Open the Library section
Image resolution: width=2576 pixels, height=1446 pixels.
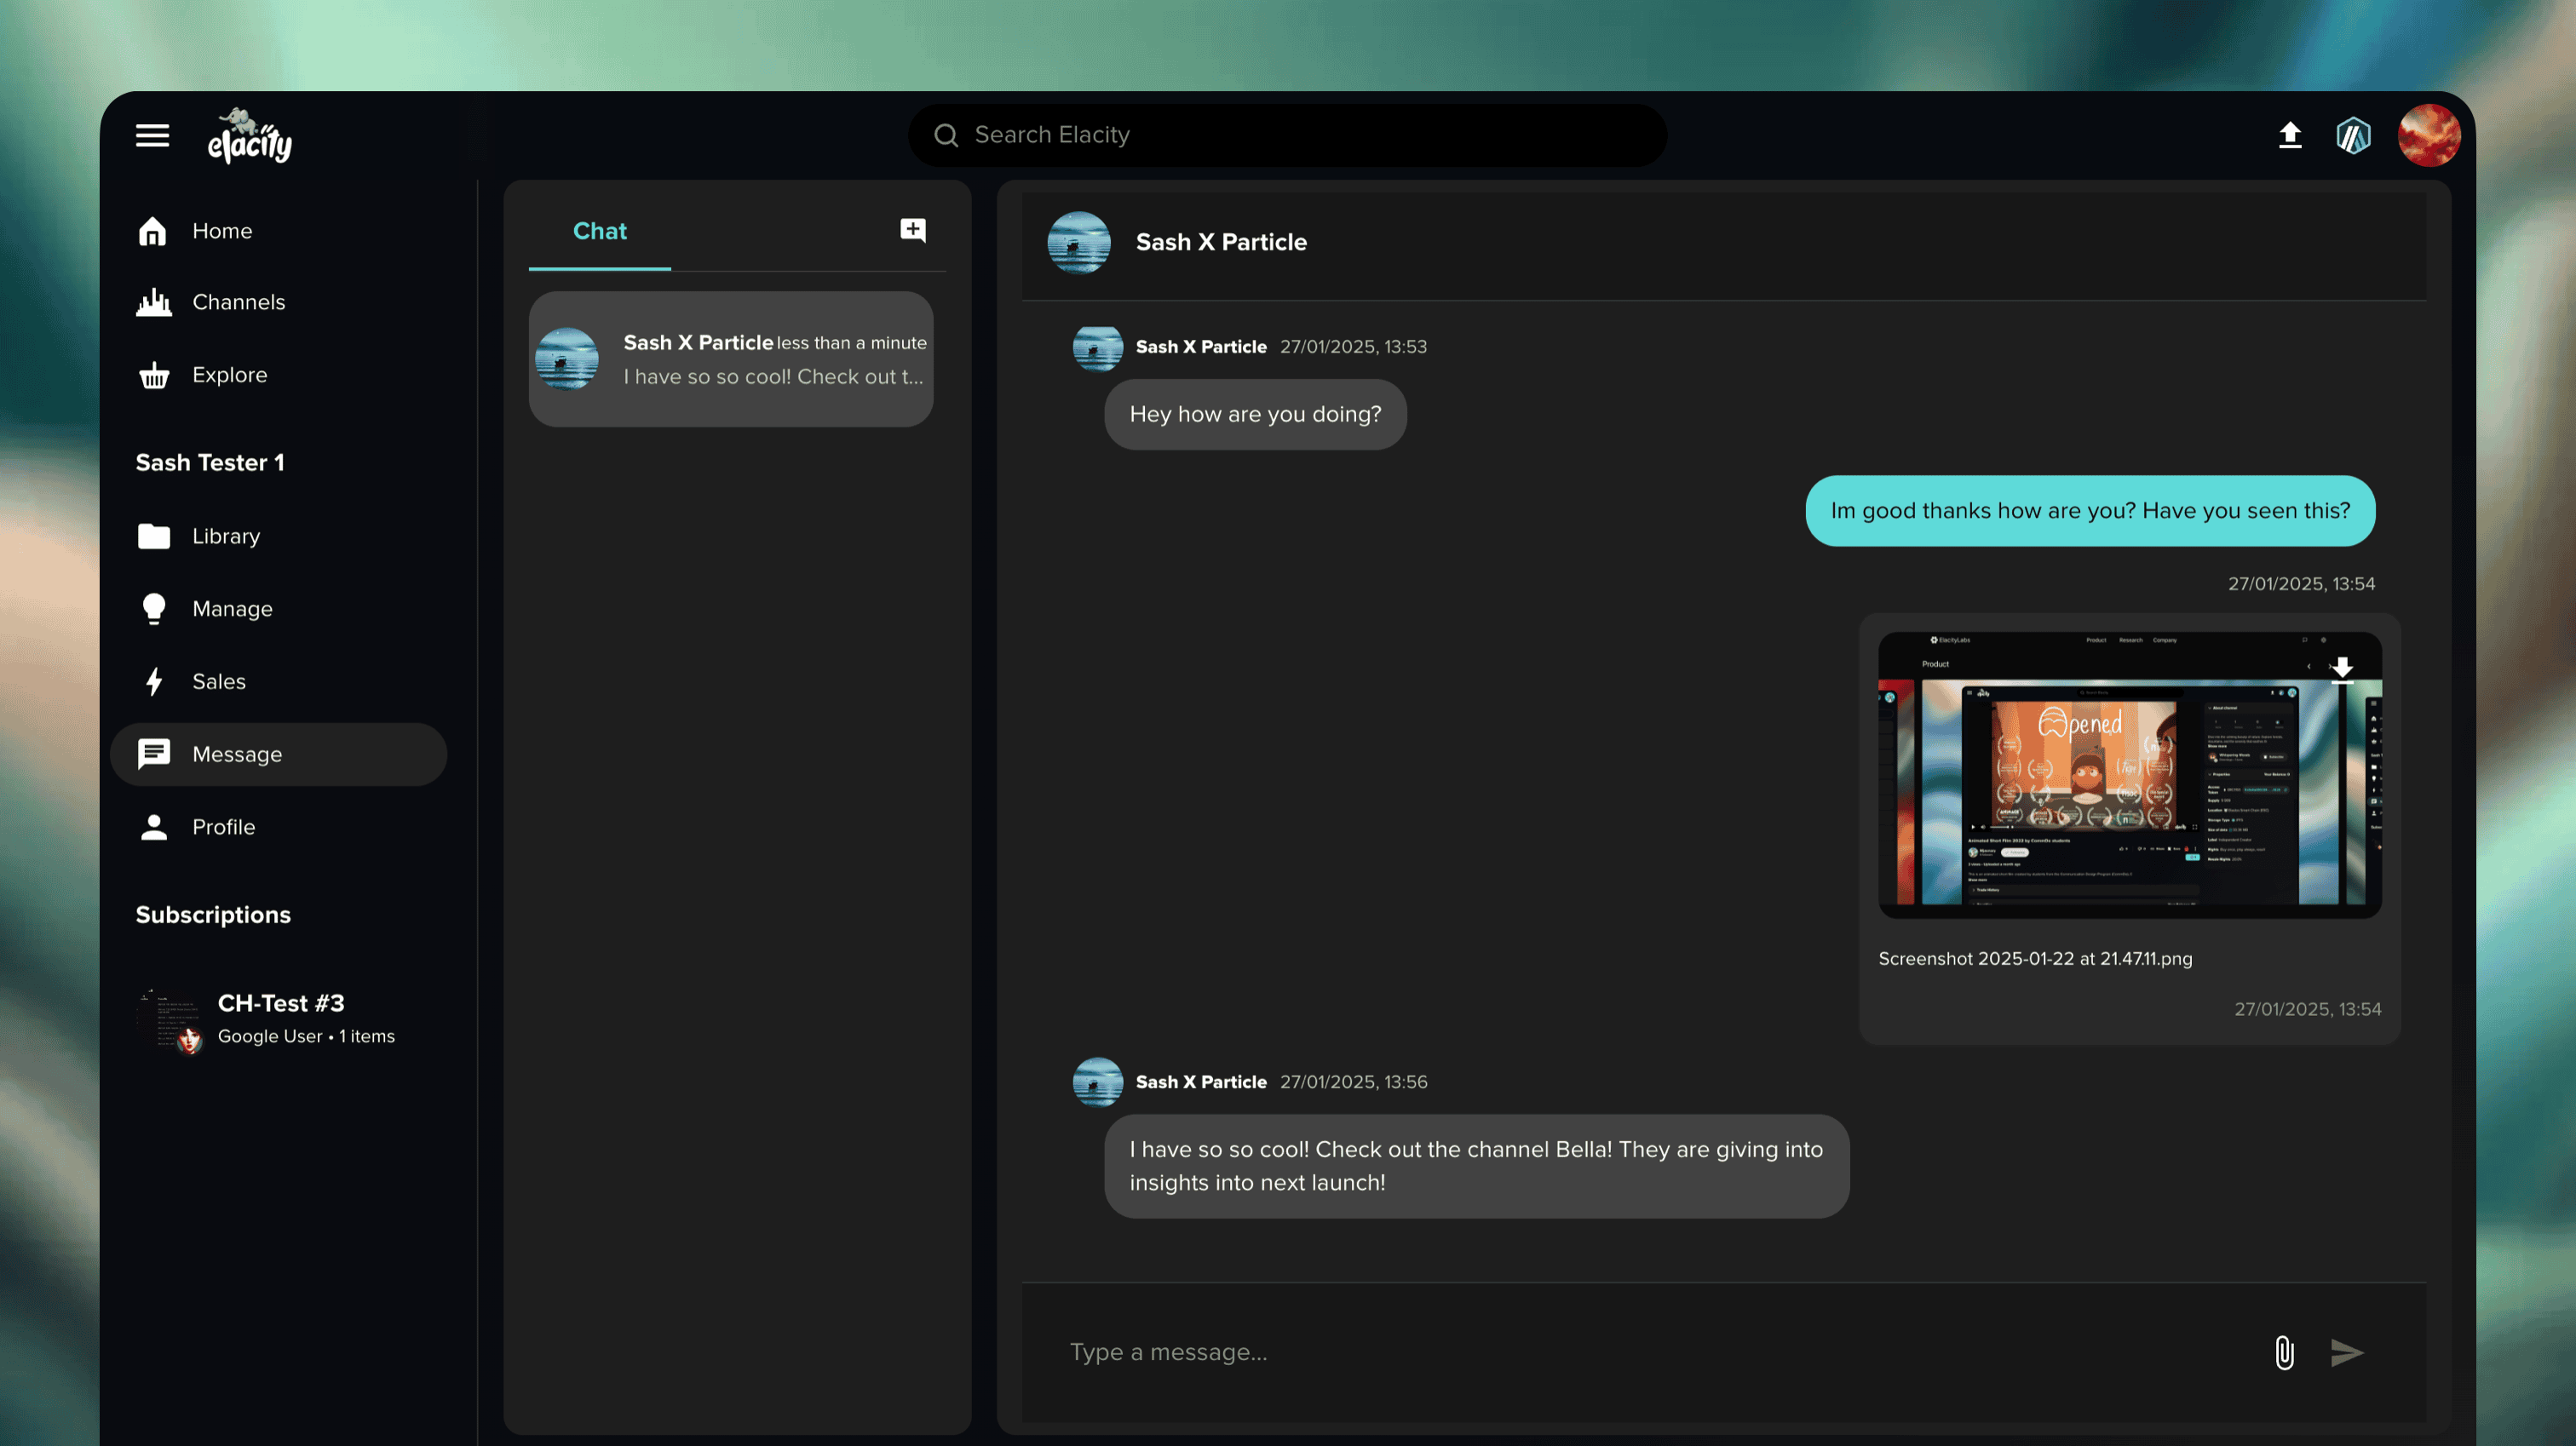225,536
